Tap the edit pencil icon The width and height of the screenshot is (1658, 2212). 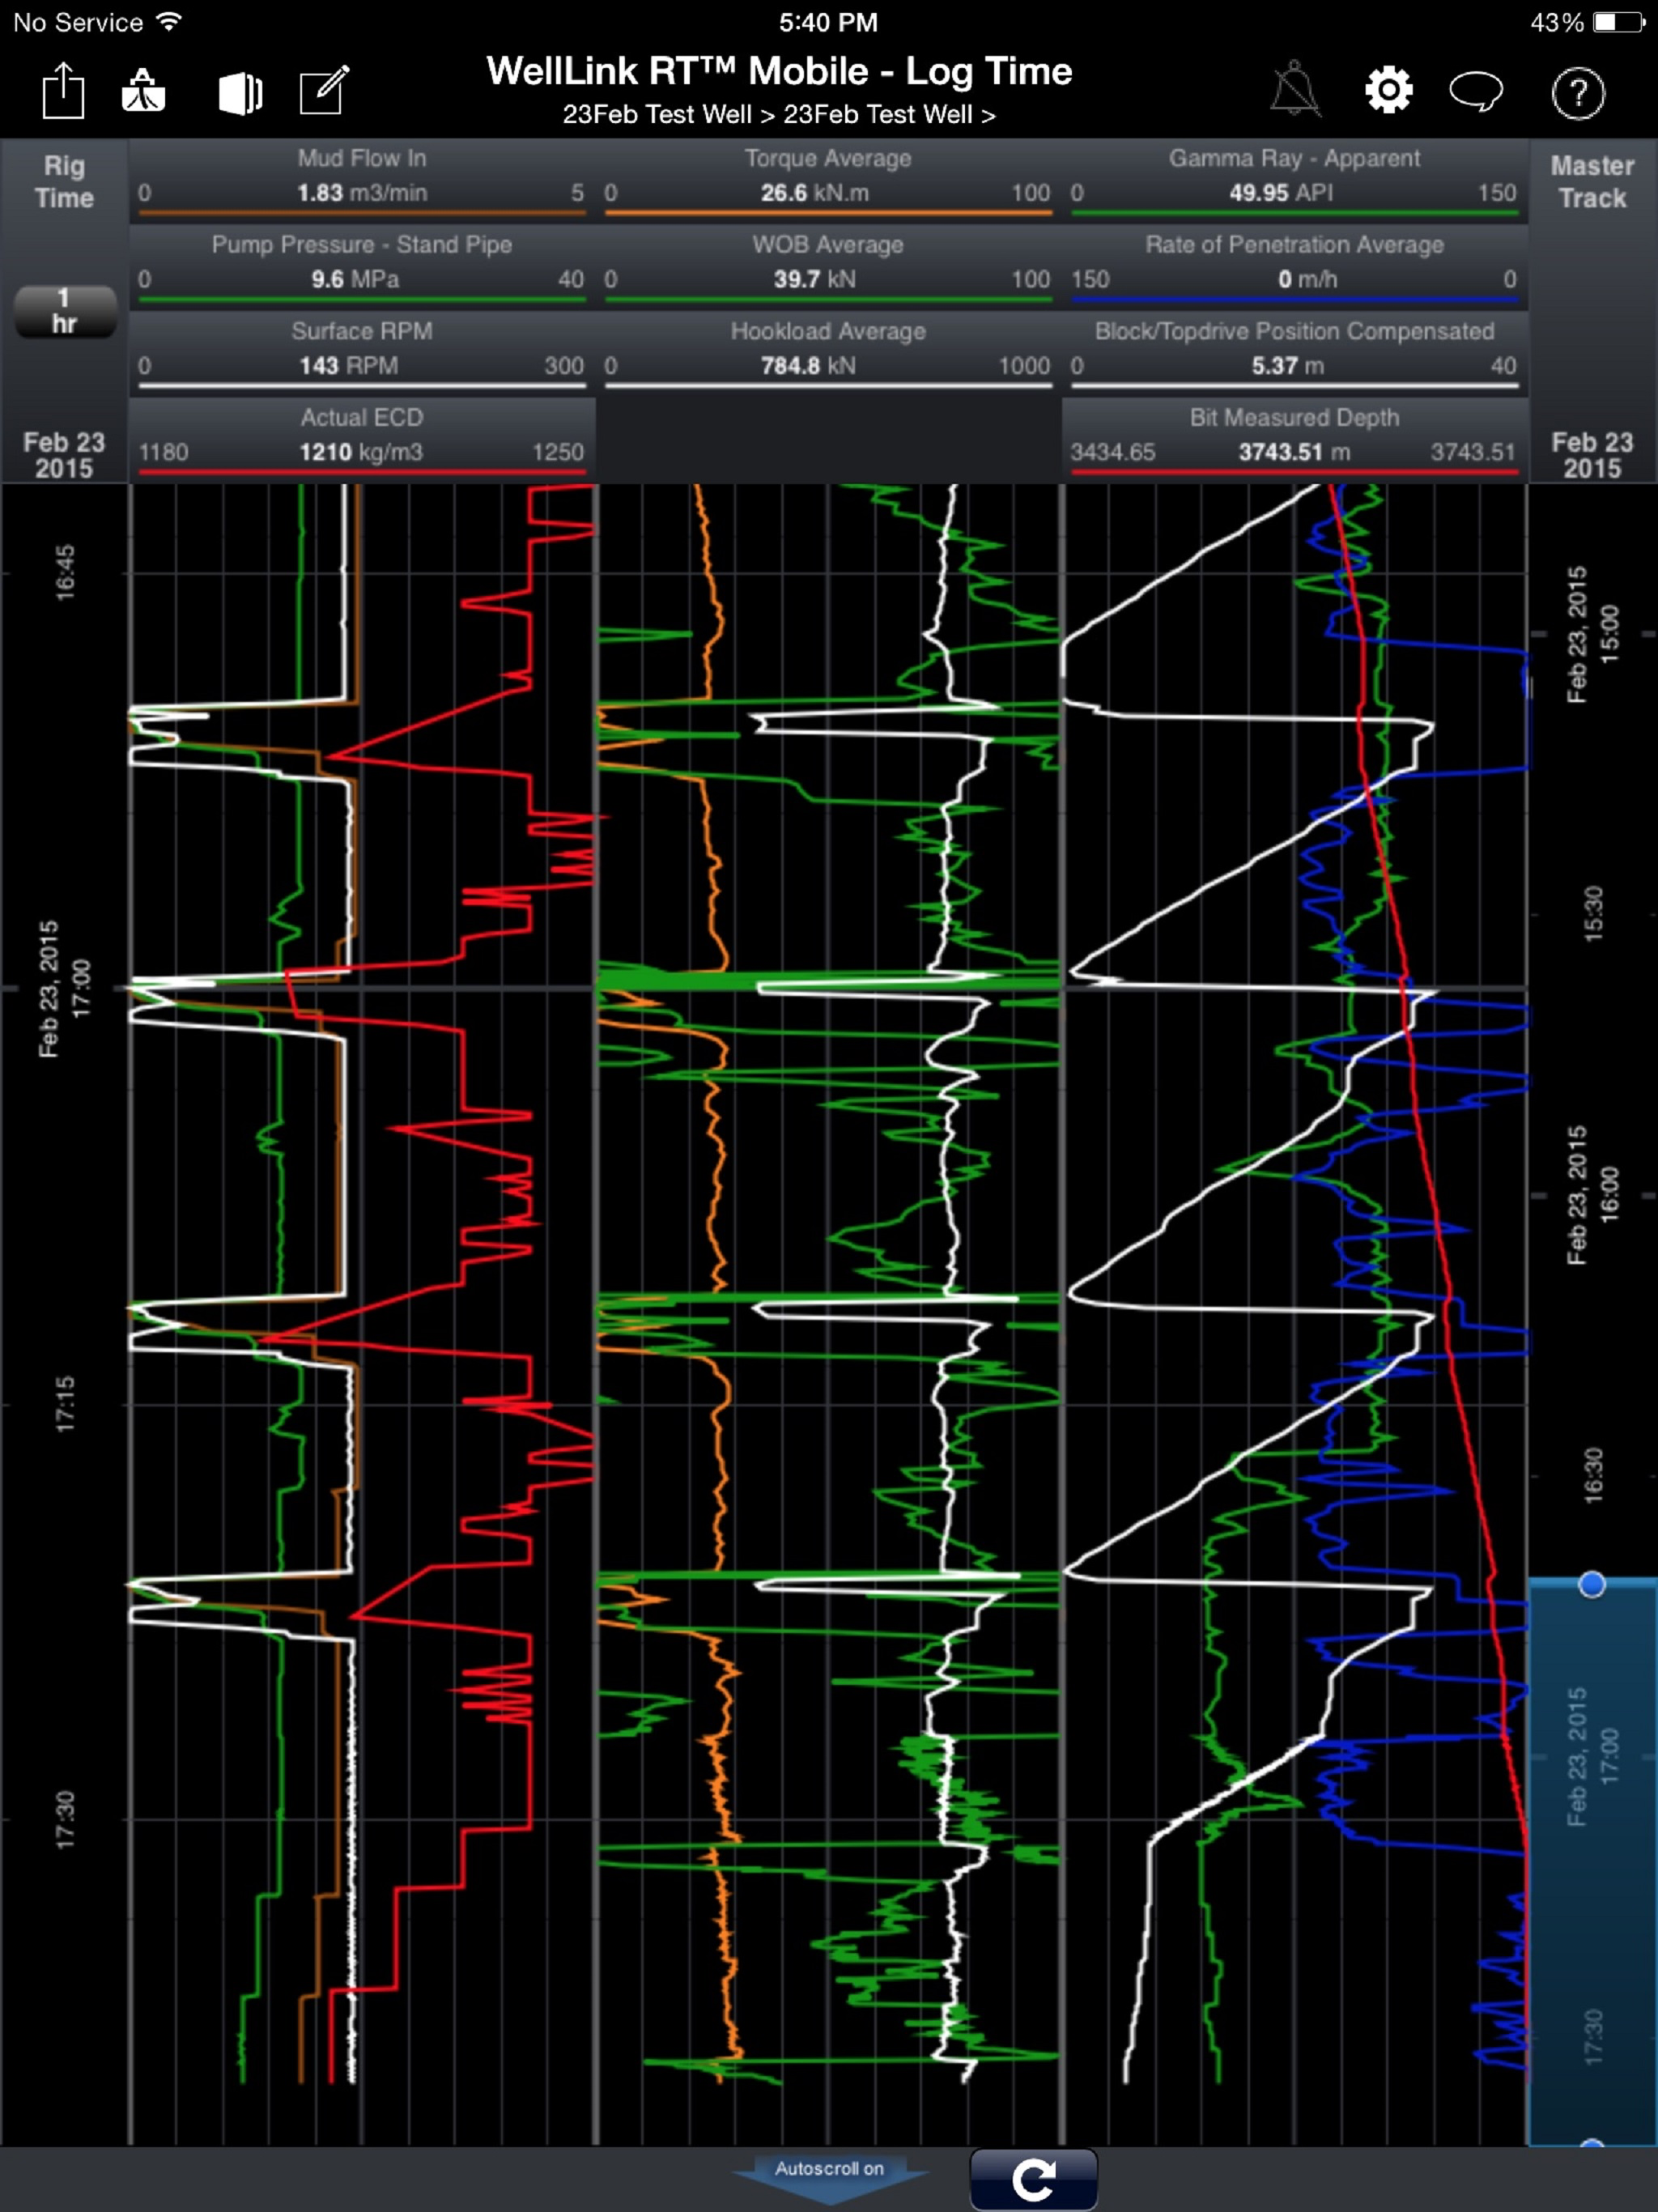pos(324,90)
